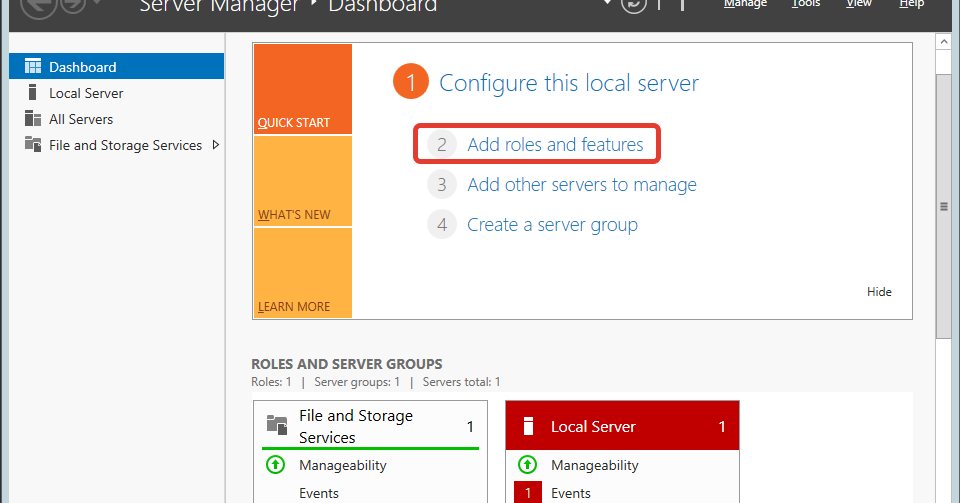Click the forward navigation arrow
The image size is (960, 503).
pos(74,5)
